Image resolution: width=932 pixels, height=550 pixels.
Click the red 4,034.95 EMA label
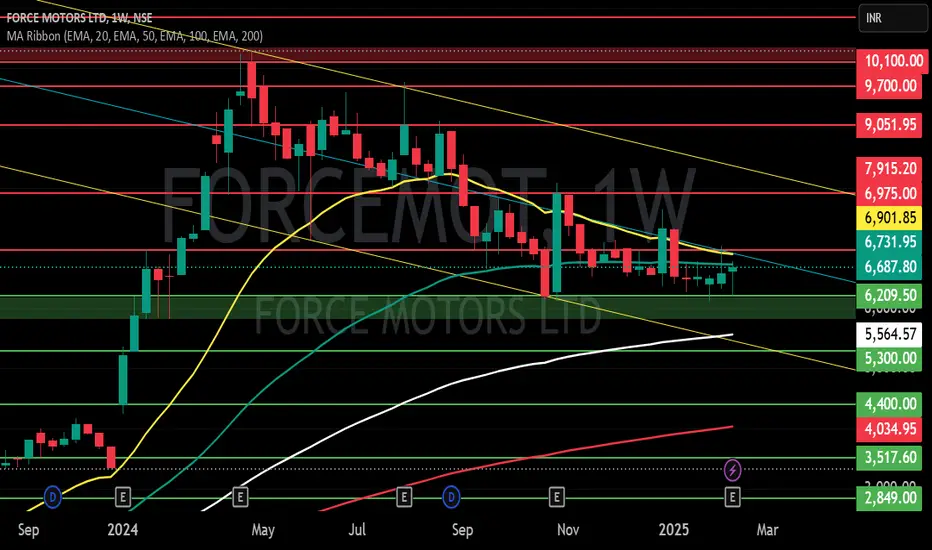click(889, 429)
